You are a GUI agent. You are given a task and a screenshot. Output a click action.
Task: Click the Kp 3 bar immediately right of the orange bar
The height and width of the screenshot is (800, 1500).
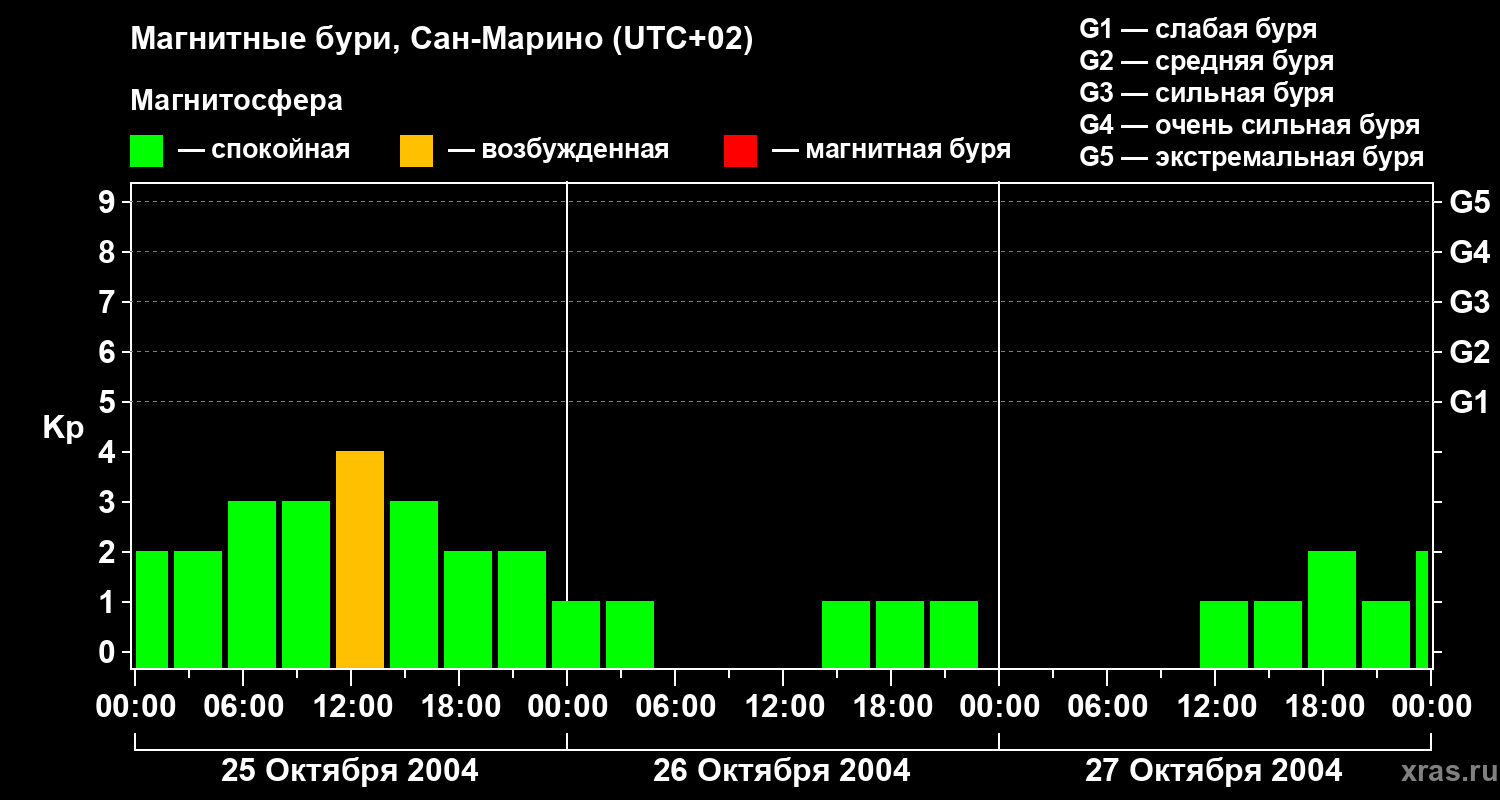[x=414, y=585]
